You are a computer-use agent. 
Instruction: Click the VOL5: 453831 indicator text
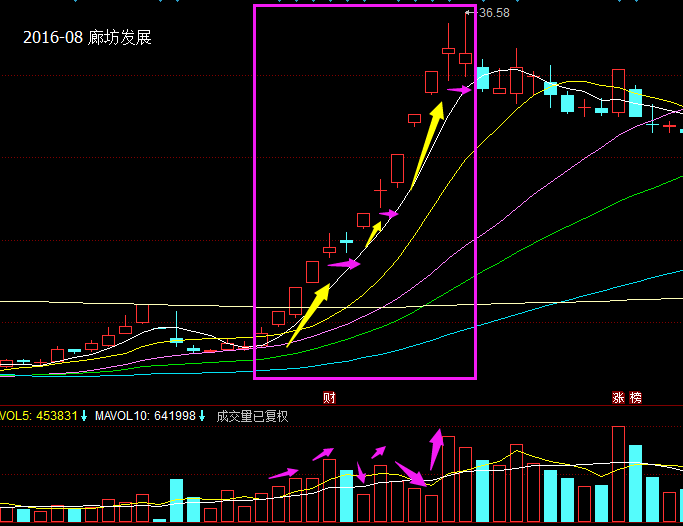click(x=38, y=415)
